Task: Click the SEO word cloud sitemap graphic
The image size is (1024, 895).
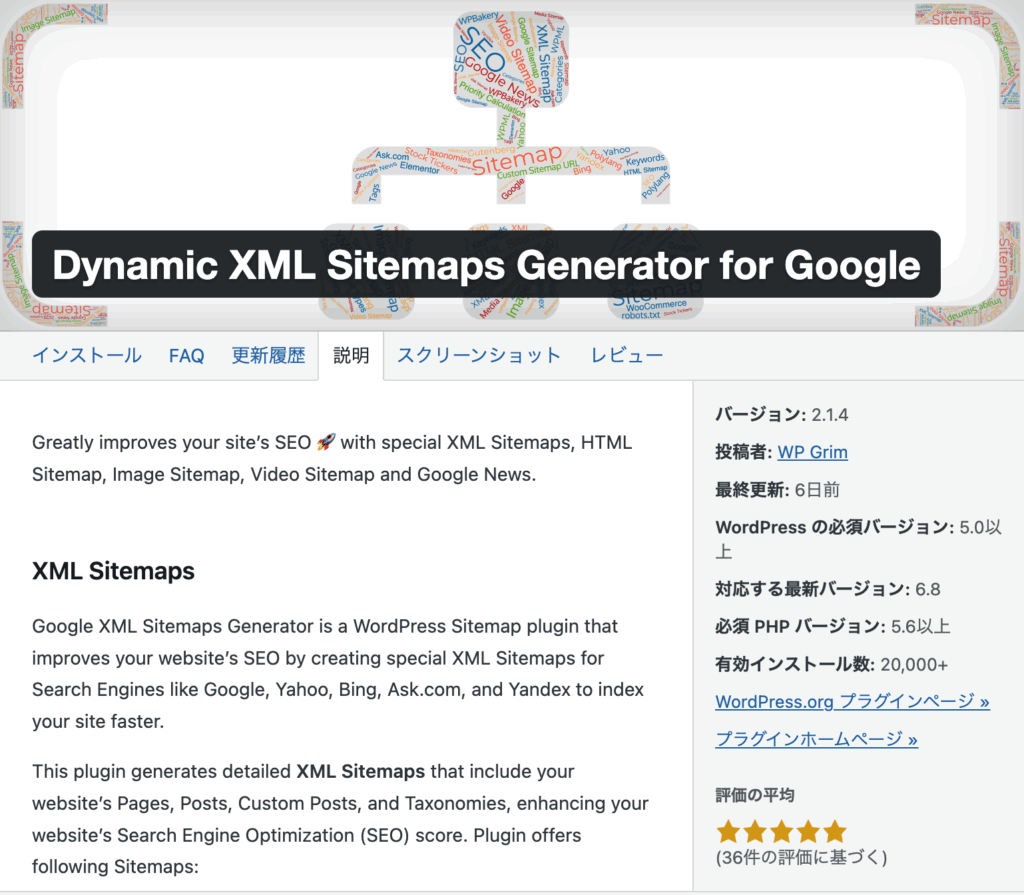Action: (x=511, y=163)
